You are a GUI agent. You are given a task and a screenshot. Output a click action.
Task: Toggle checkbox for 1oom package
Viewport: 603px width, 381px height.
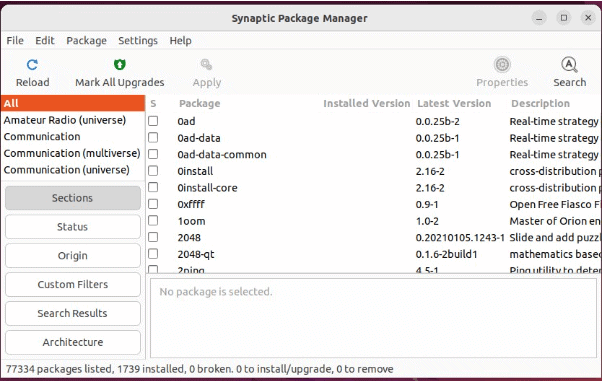coord(153,221)
